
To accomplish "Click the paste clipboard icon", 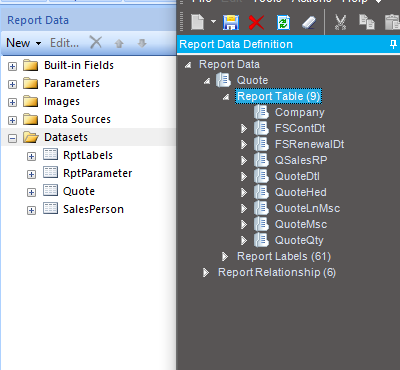I will [x=392, y=23].
